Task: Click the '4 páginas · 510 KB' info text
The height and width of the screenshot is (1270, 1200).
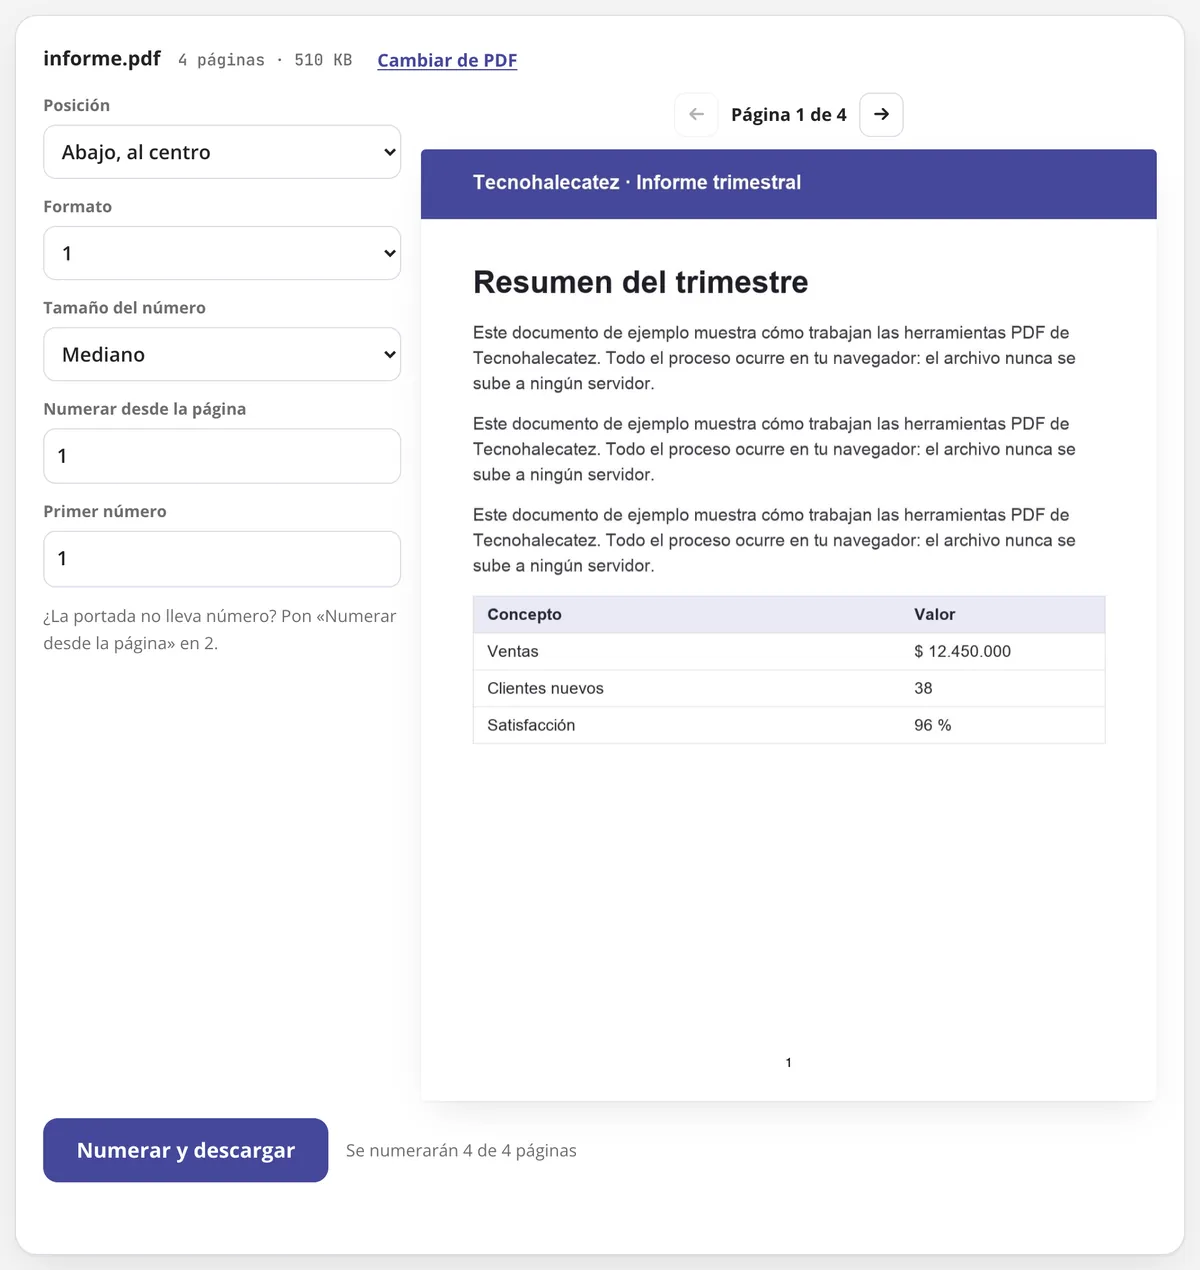Action: 265,60
